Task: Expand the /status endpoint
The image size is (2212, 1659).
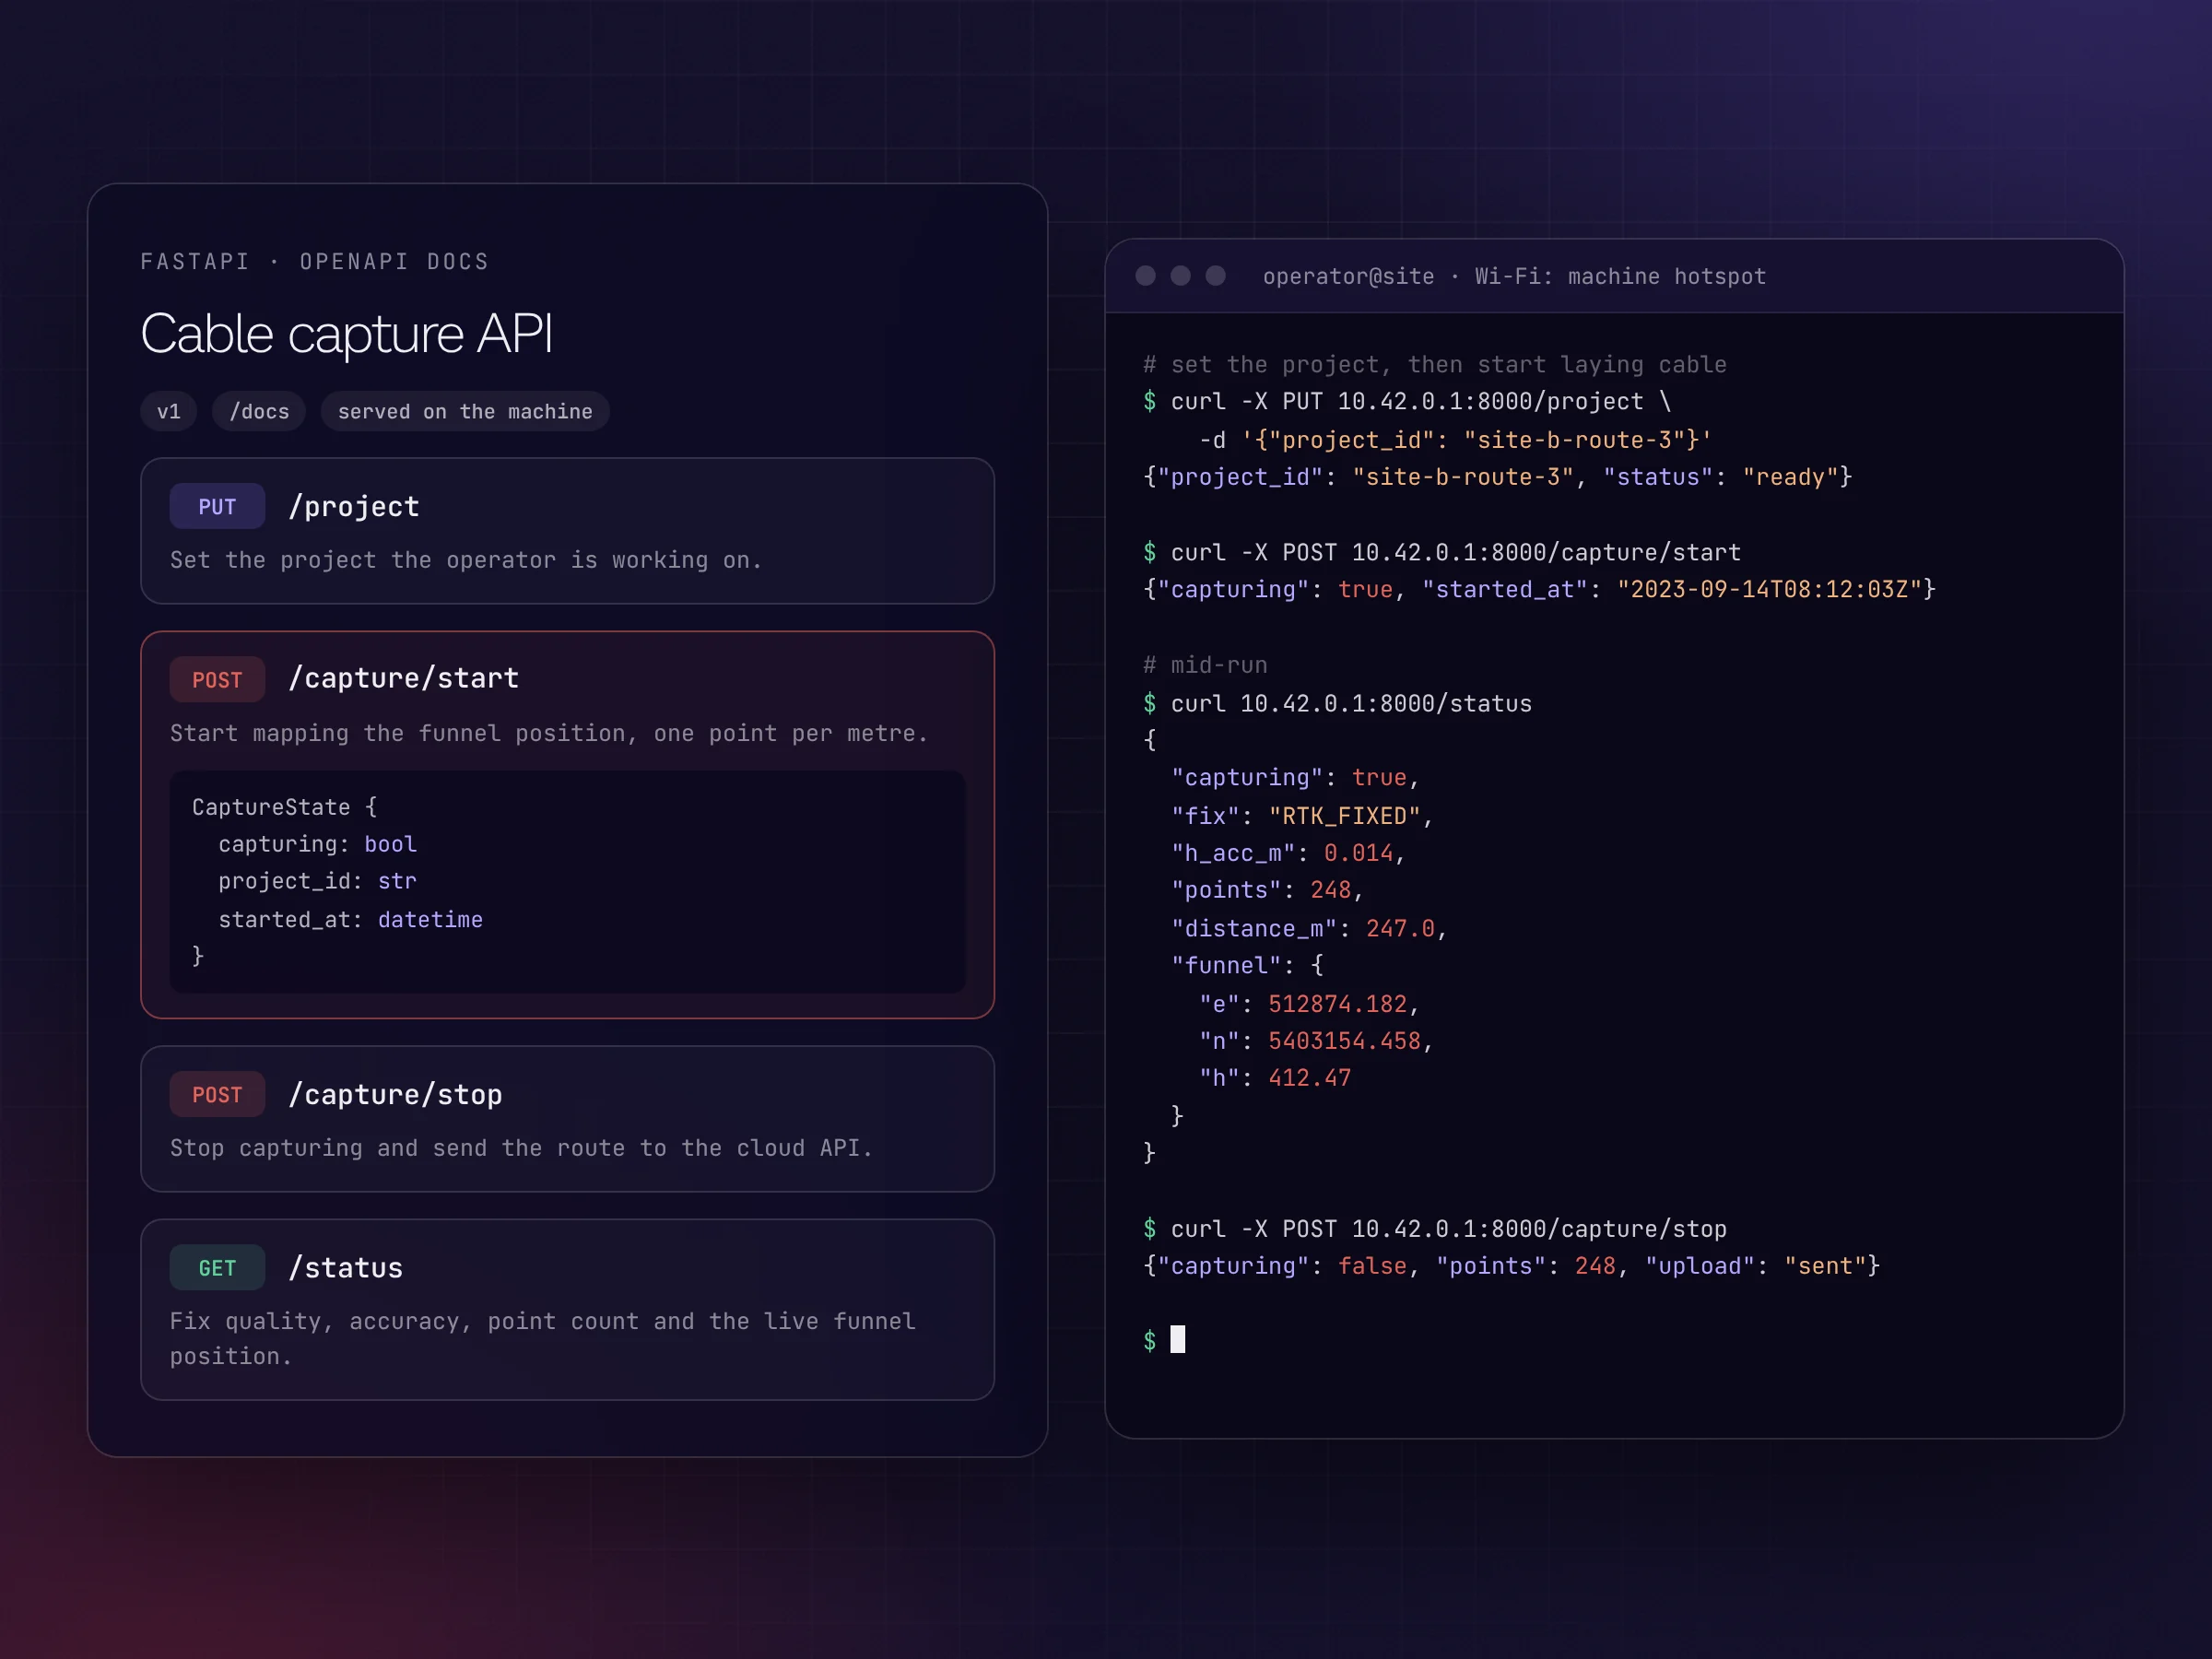Action: click(x=568, y=1310)
